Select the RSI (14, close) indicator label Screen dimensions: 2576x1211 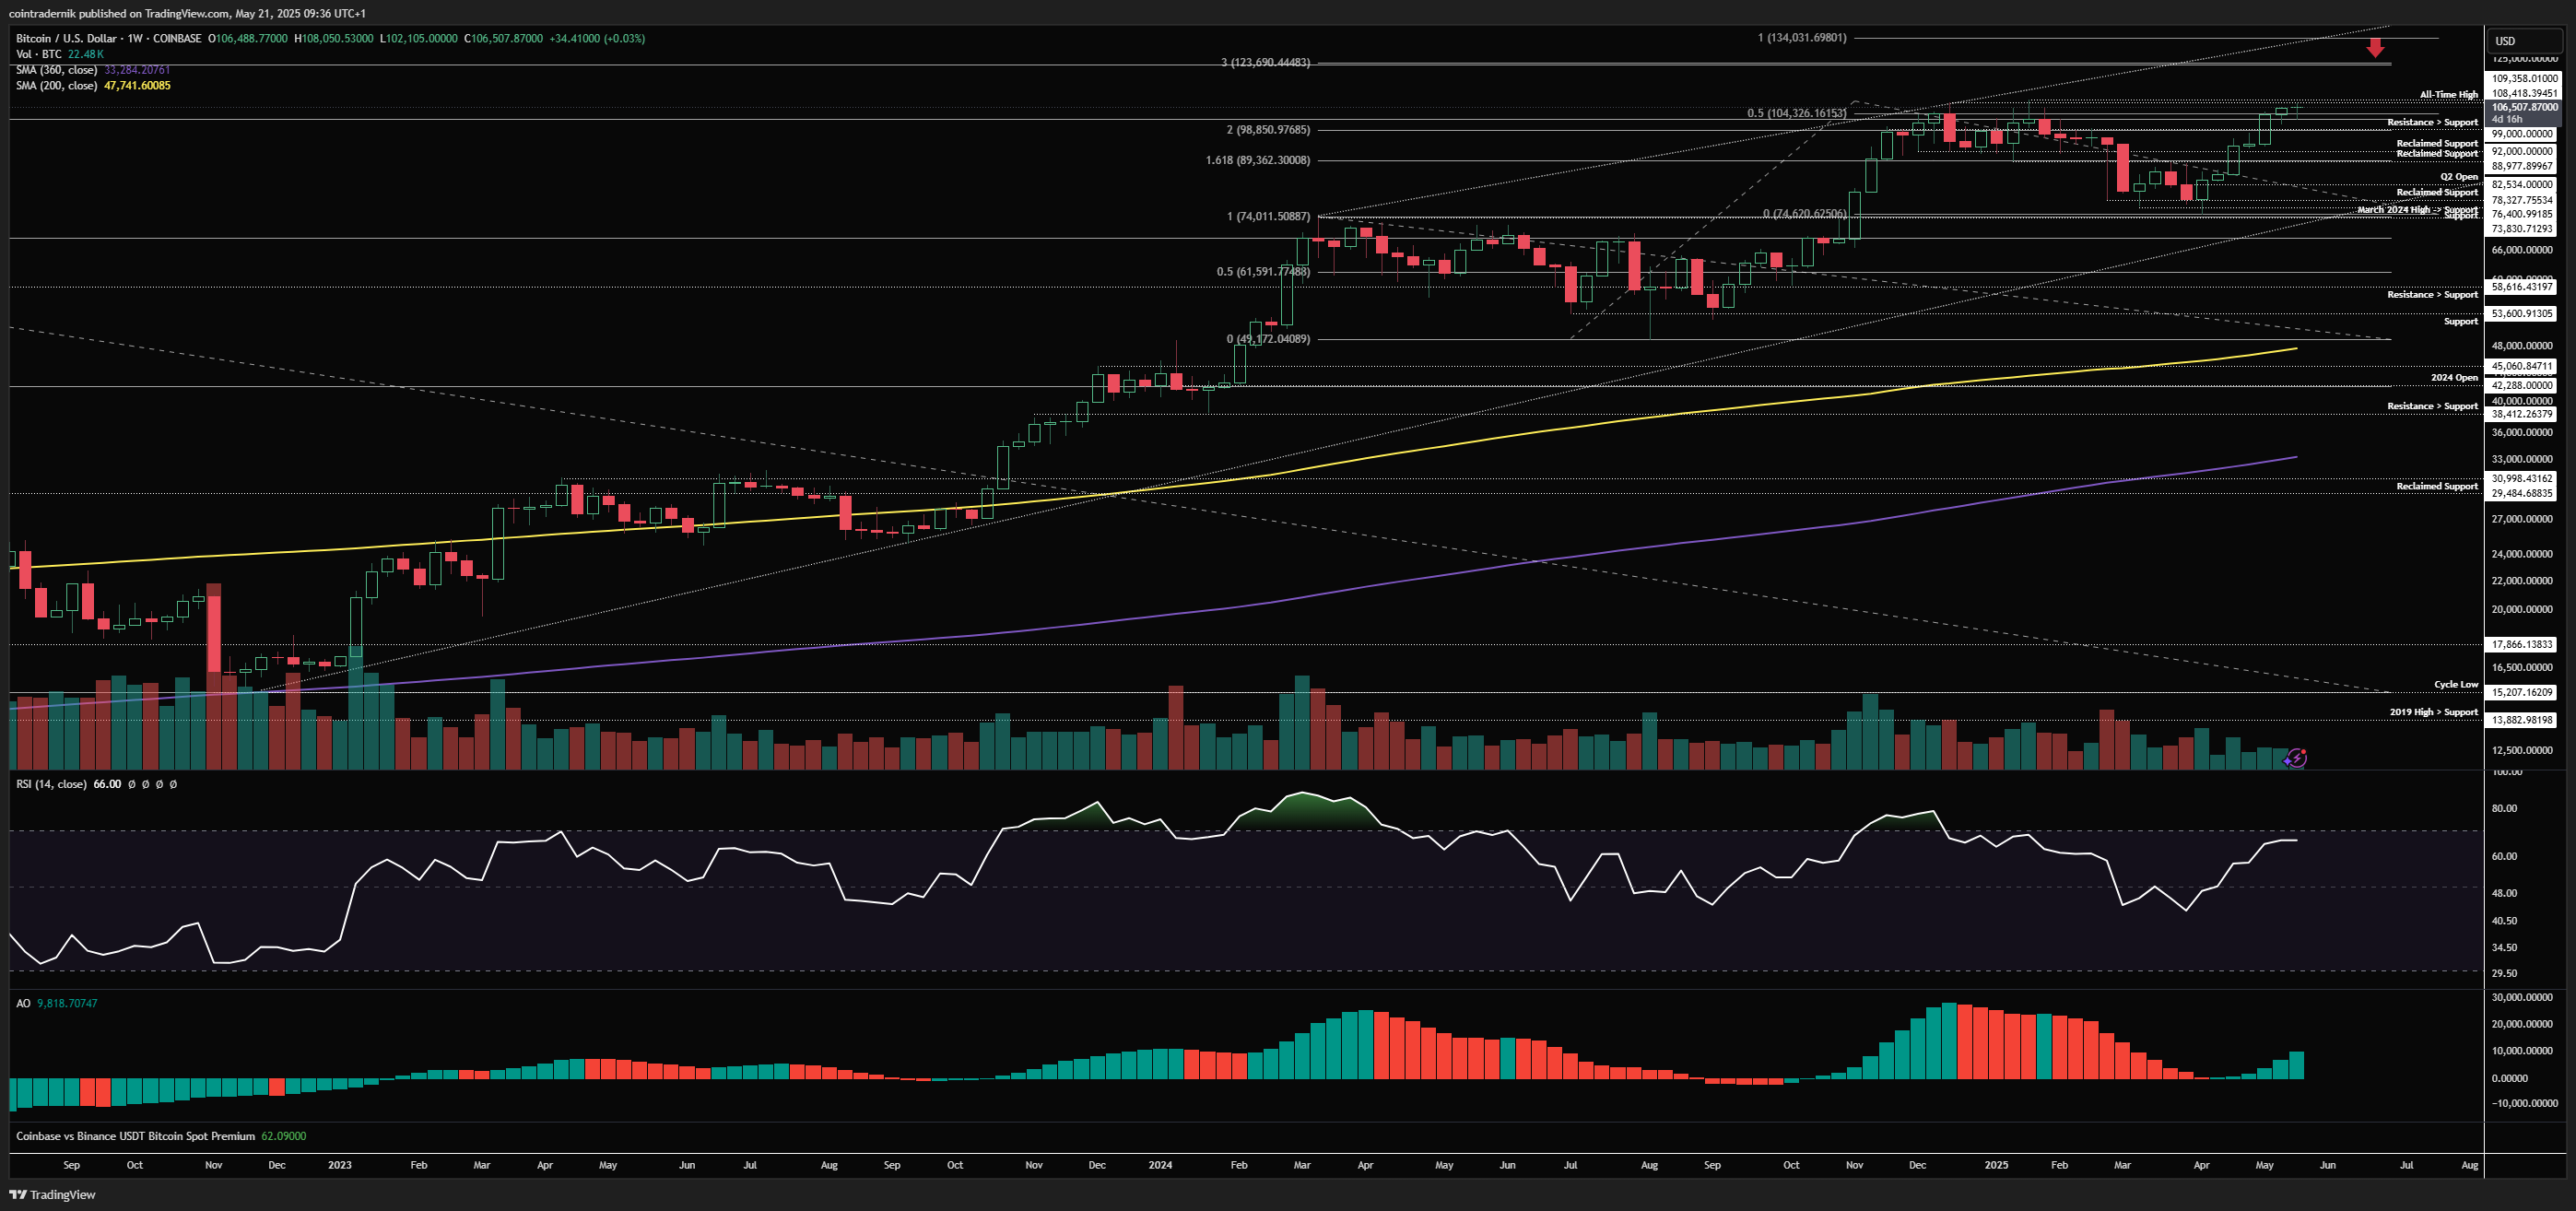pyautogui.click(x=51, y=784)
